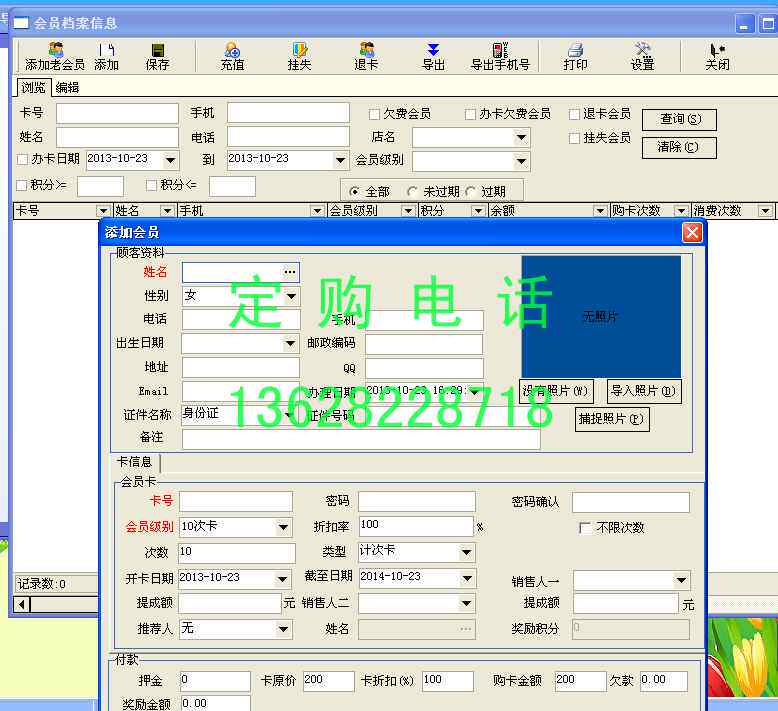Click the 导入照片 button
Screen dimensions: 778x711
point(644,391)
